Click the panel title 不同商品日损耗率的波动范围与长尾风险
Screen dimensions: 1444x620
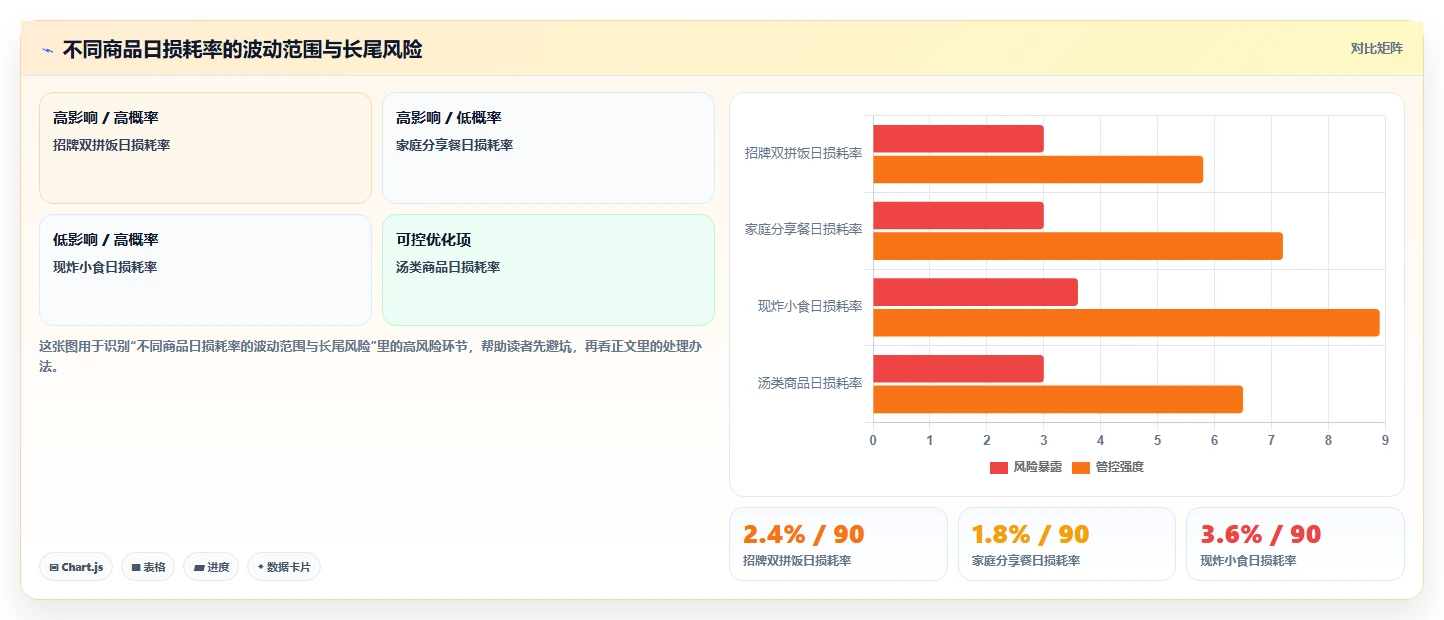click(x=242, y=50)
